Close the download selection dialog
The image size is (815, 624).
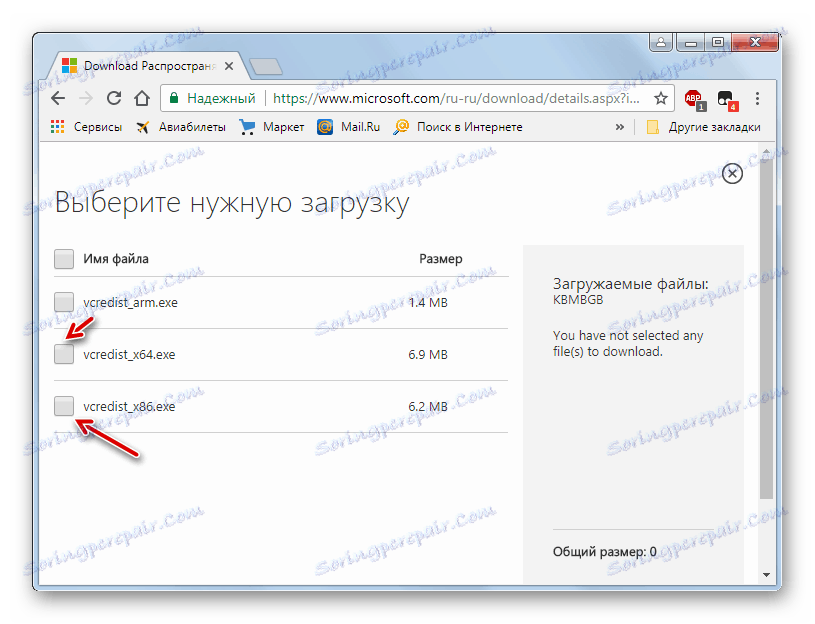pos(732,174)
